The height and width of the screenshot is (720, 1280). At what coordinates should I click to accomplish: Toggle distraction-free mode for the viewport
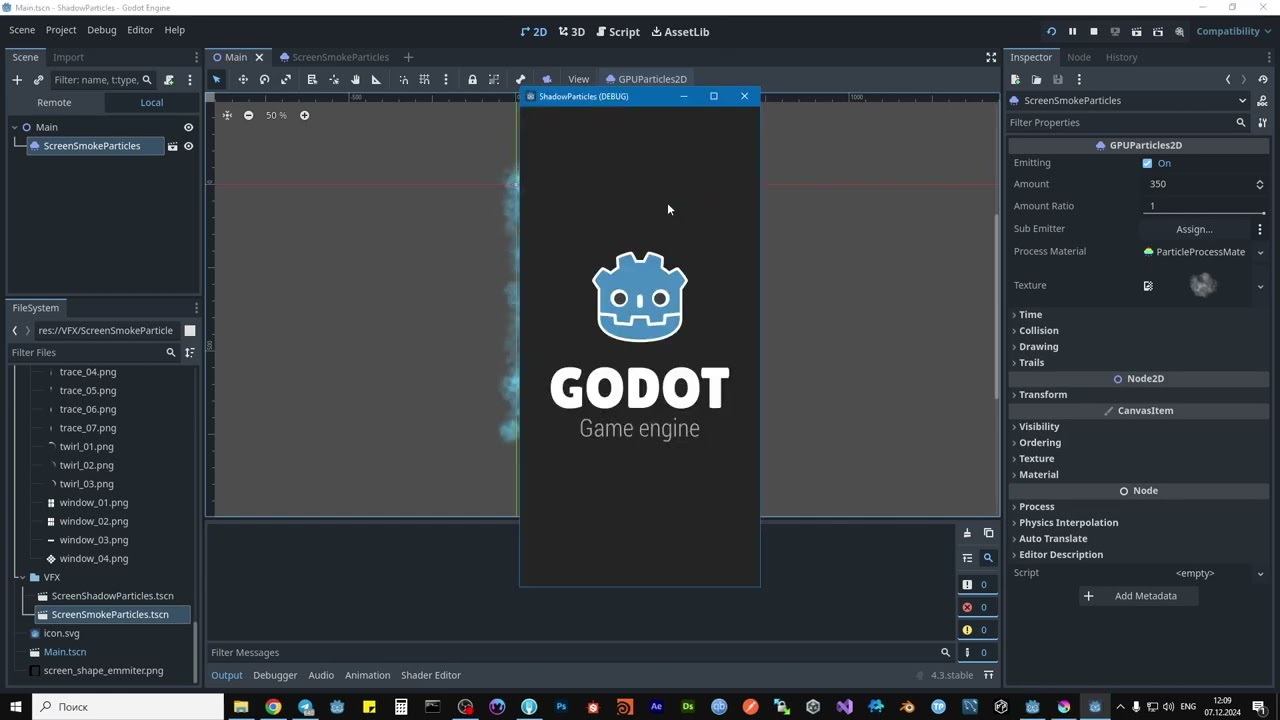point(991,57)
